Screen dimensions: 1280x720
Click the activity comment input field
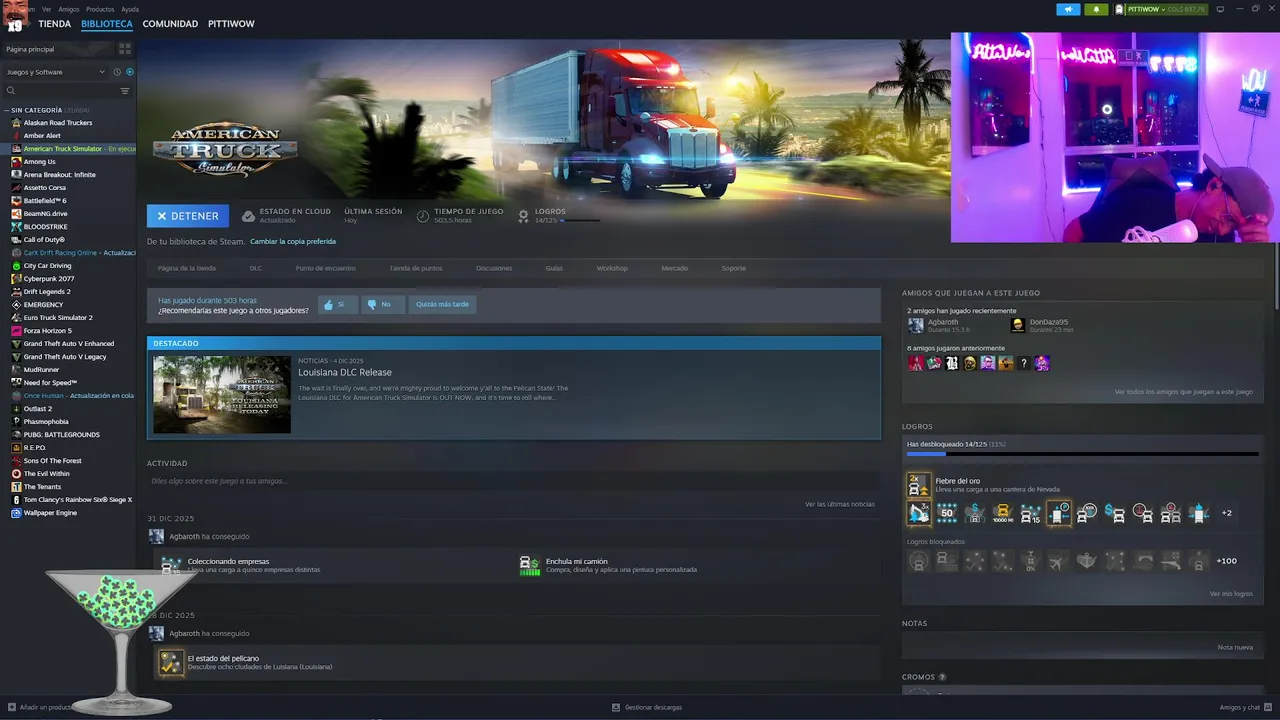(513, 481)
